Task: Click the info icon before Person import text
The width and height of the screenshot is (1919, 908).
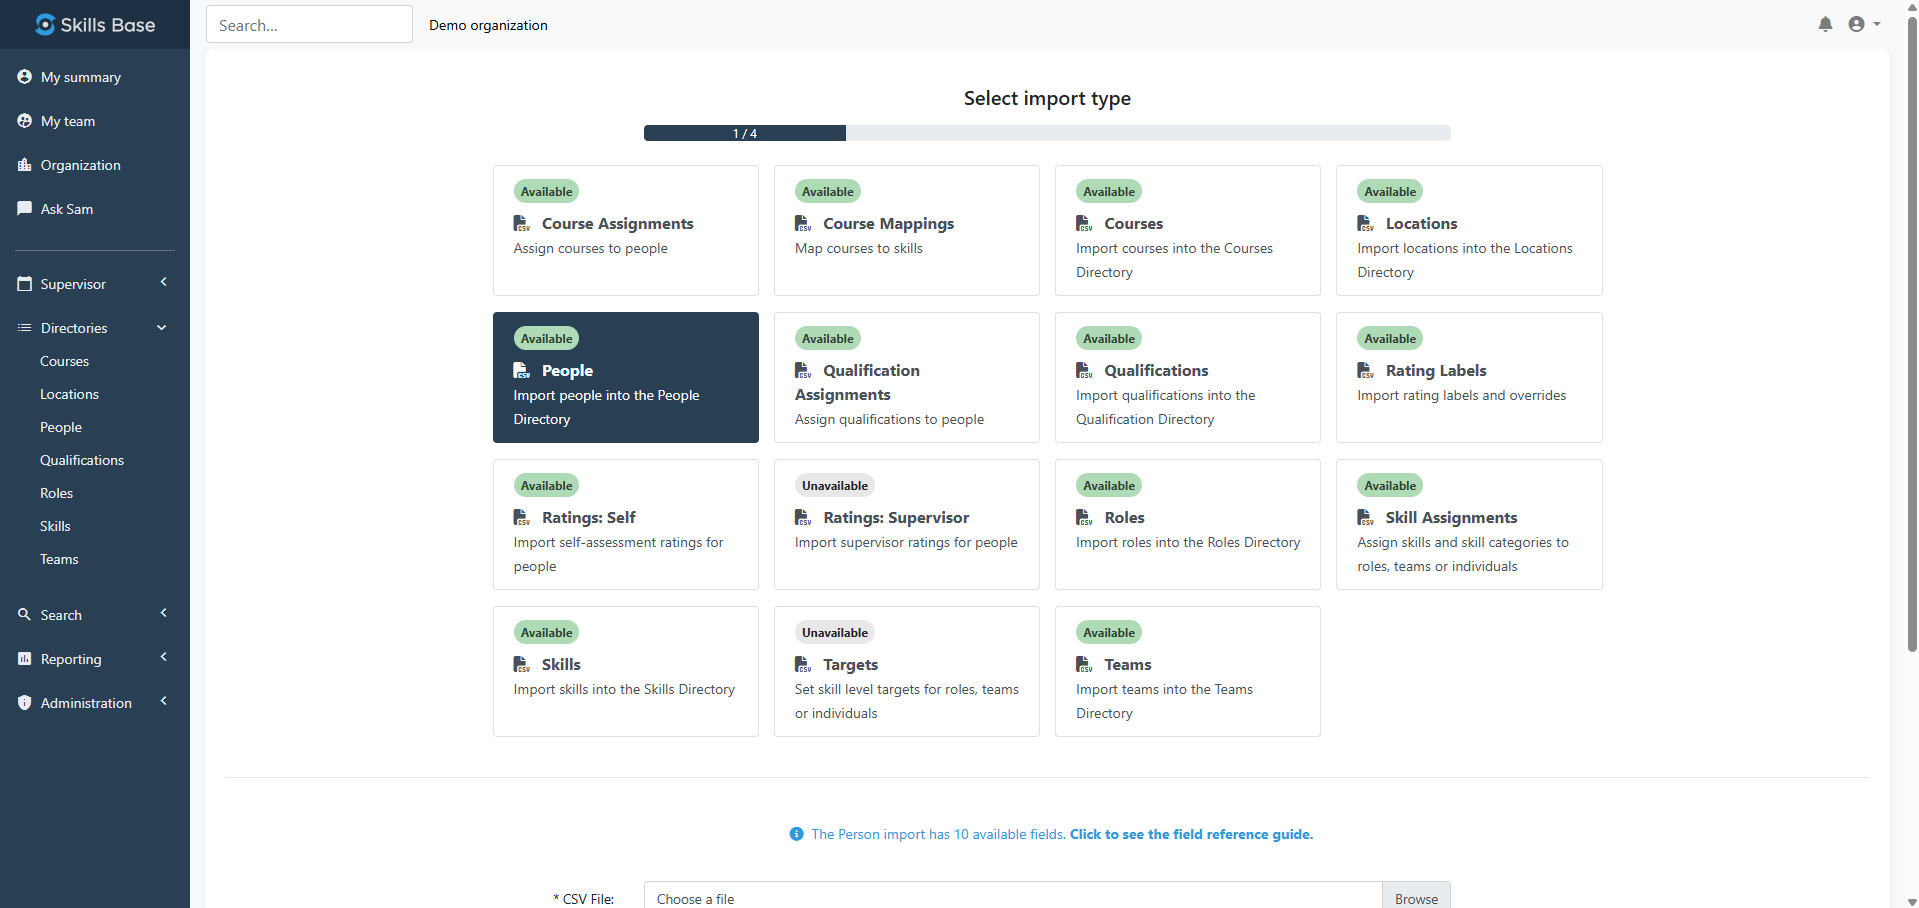Action: pos(796,834)
